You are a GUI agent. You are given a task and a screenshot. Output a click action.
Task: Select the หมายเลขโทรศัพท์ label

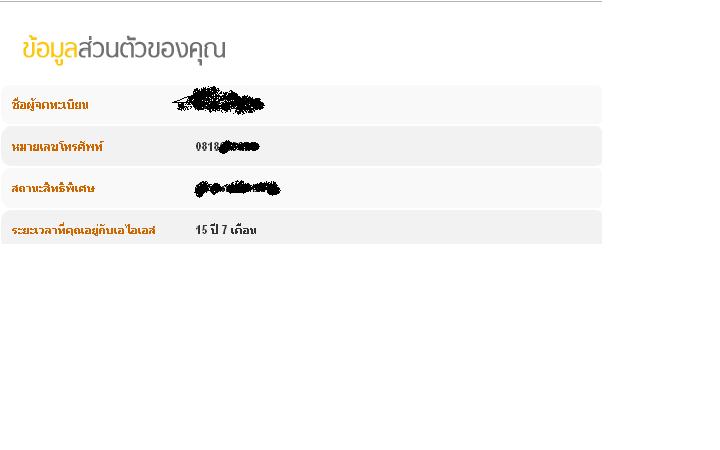click(x=57, y=147)
